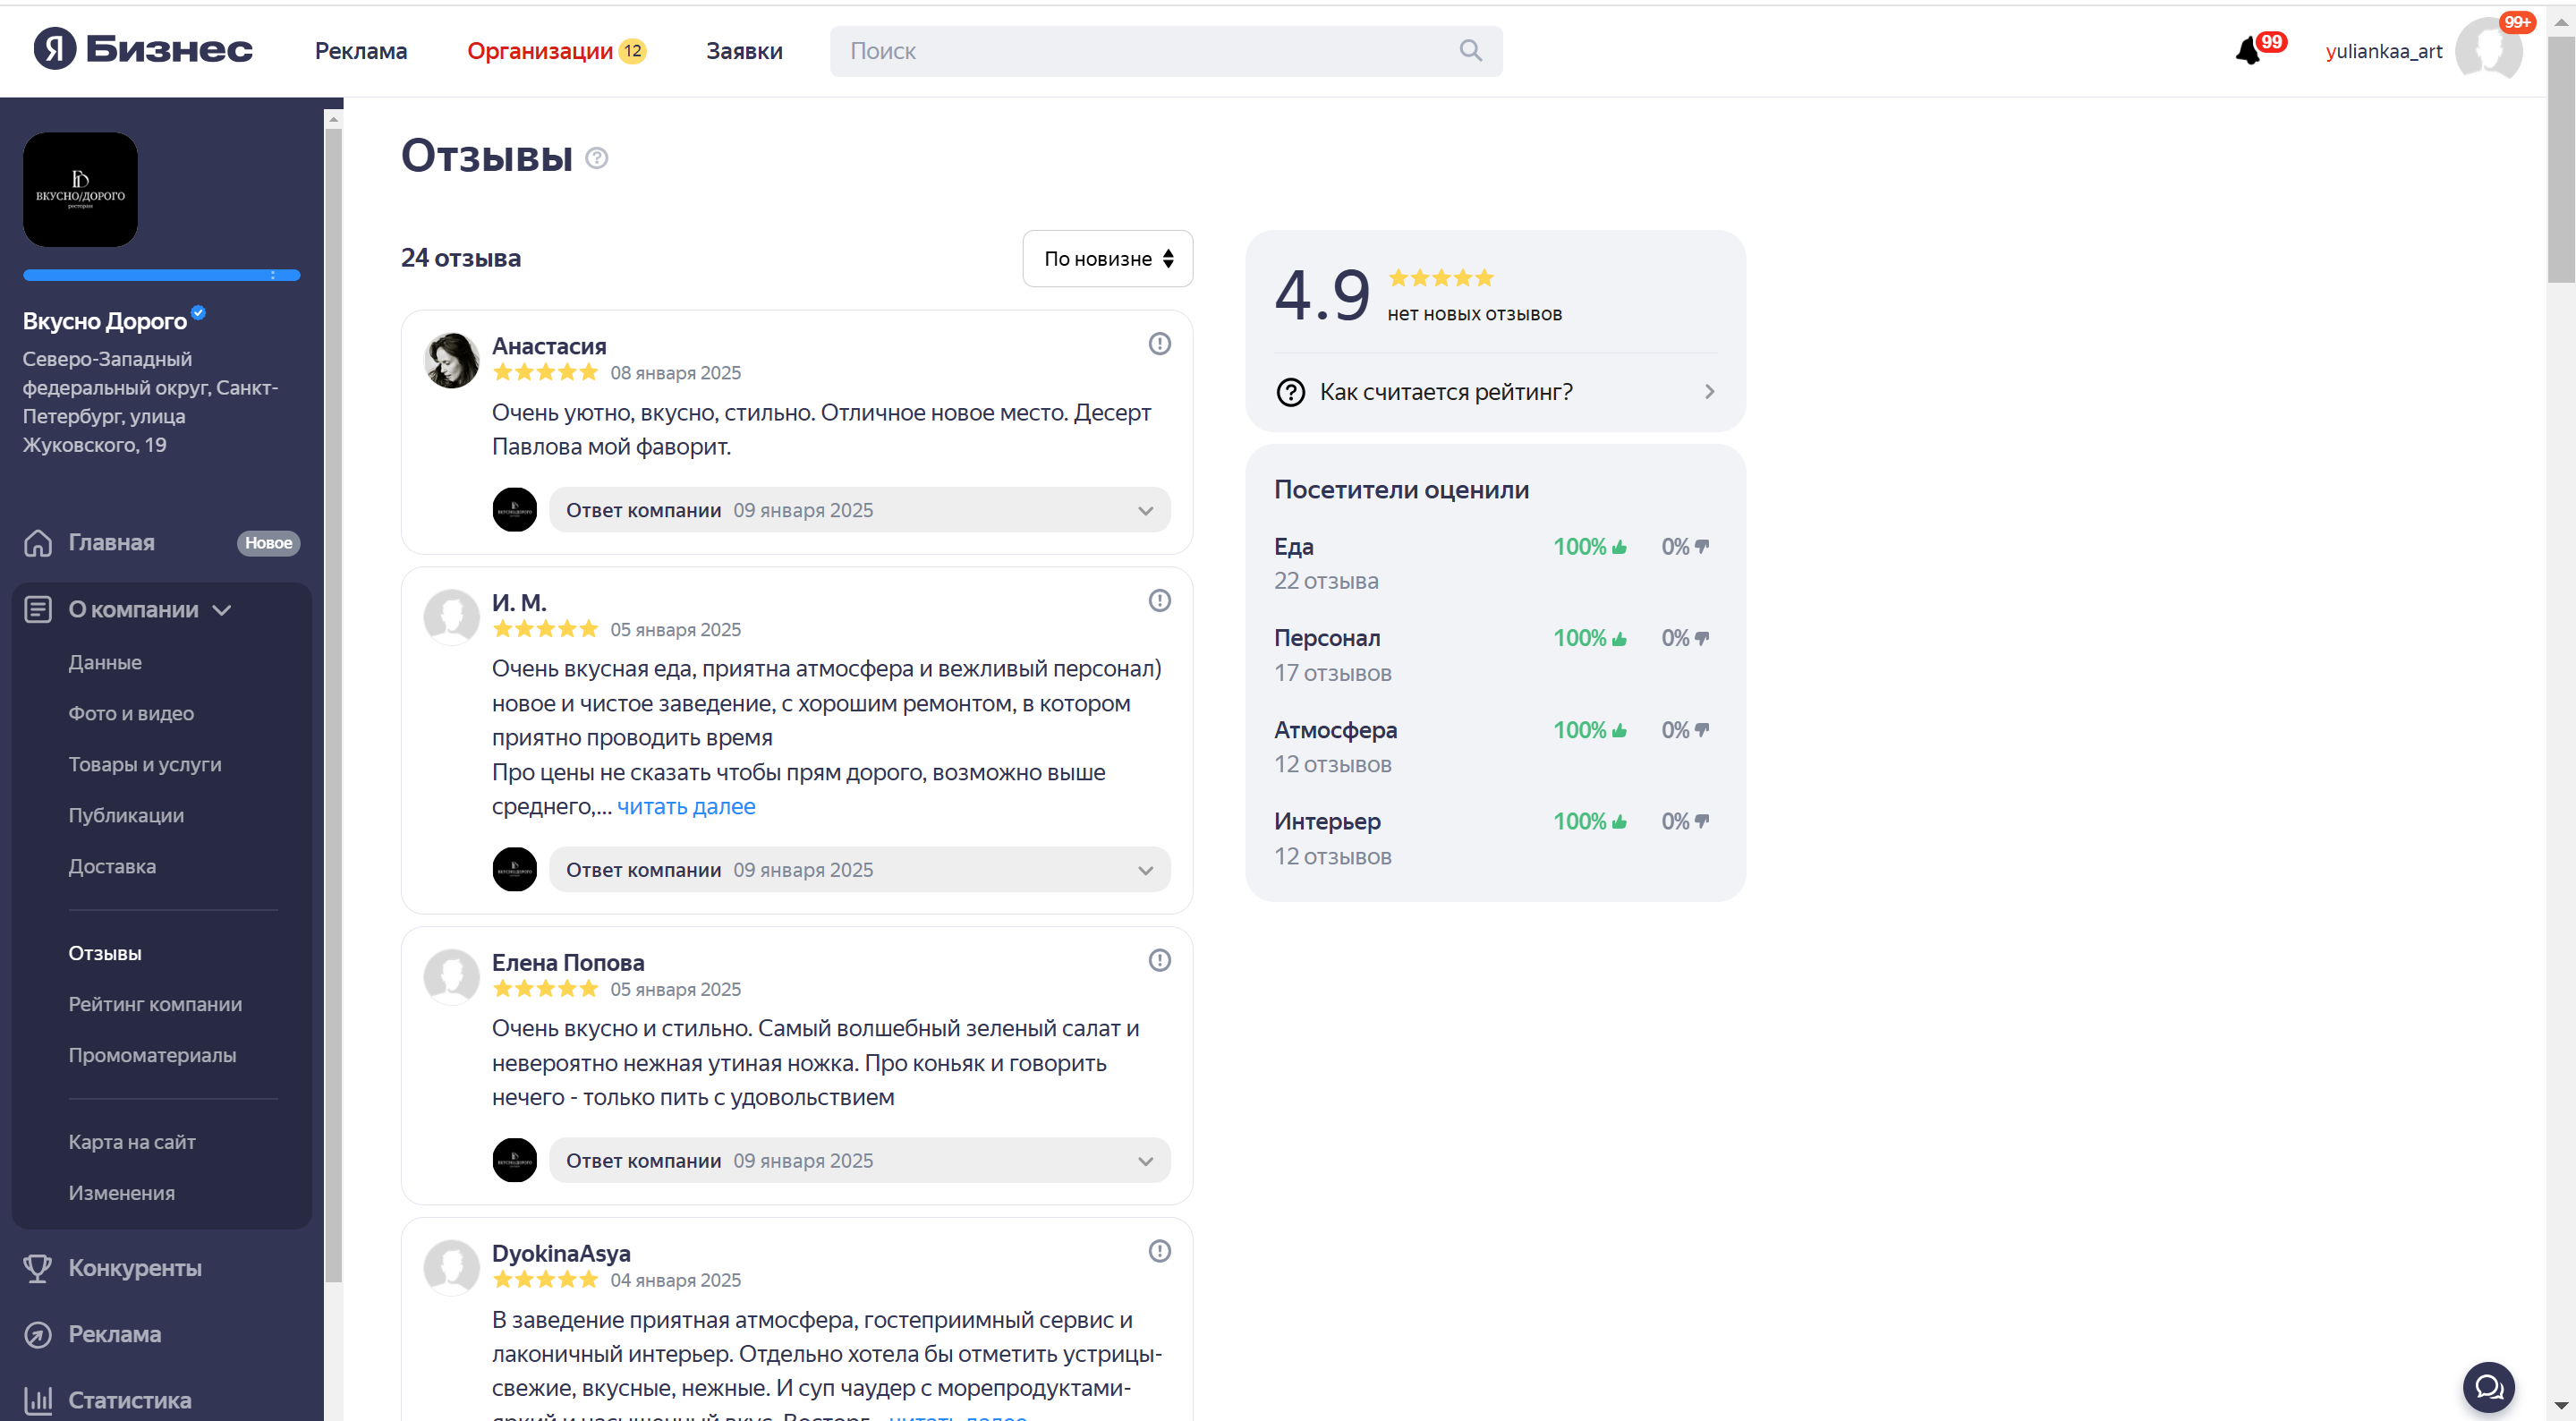2576x1421 pixels.
Task: Open Конкуренты section with trophy icon
Action: [x=134, y=1268]
